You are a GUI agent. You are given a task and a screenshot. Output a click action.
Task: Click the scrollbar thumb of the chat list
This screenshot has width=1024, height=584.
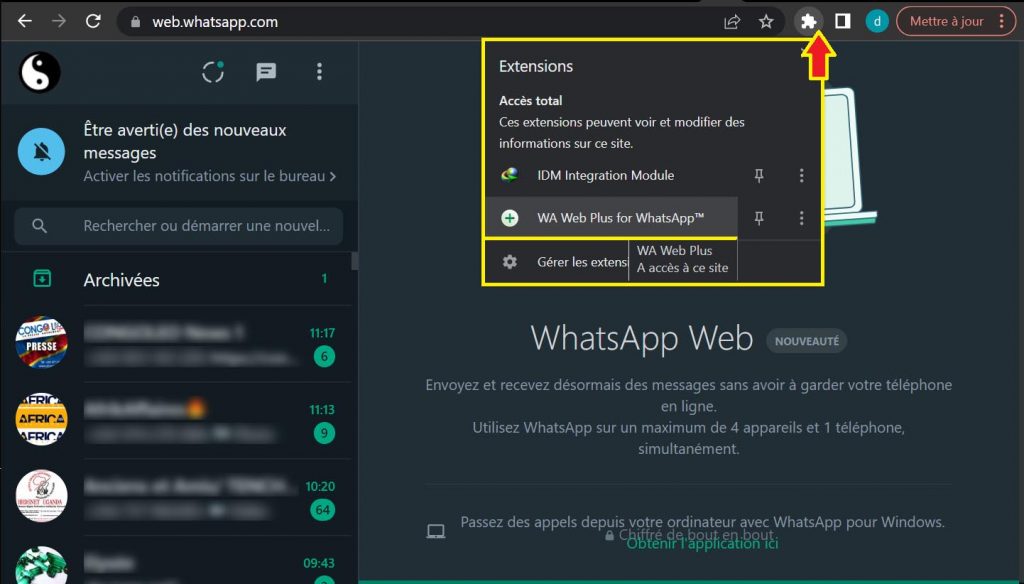[355, 261]
